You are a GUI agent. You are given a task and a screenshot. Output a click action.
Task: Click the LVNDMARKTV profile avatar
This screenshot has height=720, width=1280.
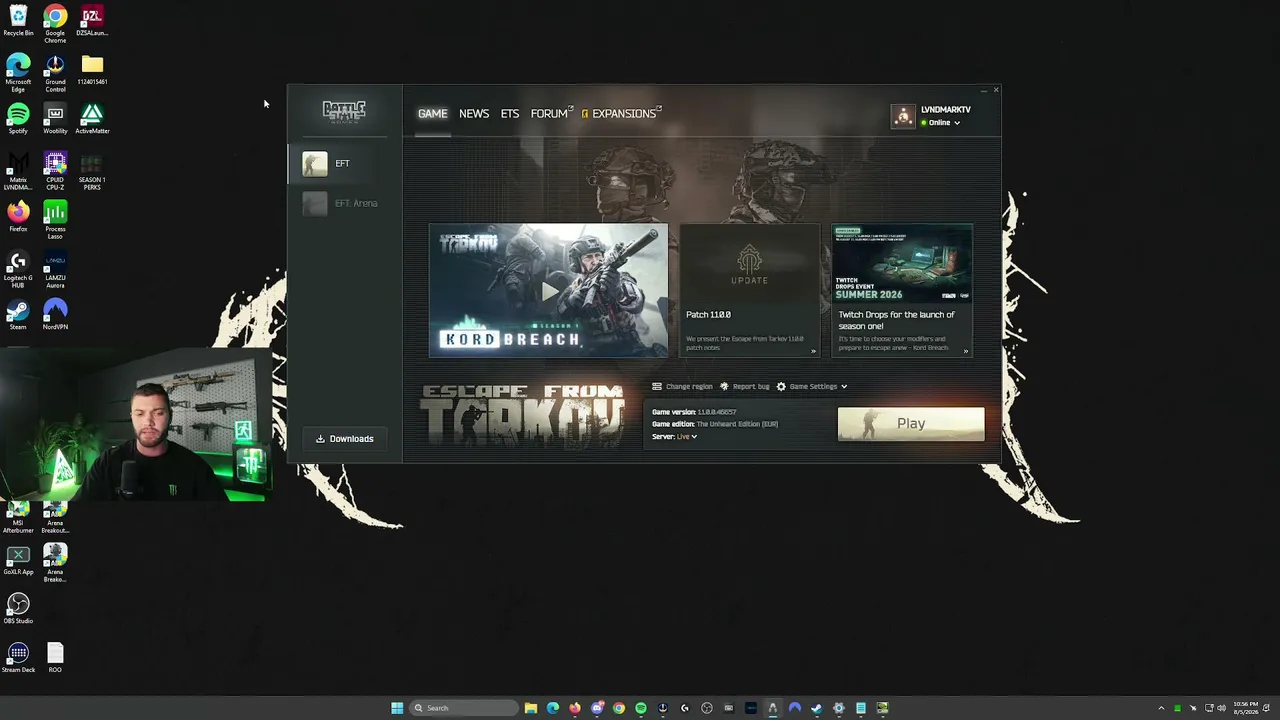(903, 116)
